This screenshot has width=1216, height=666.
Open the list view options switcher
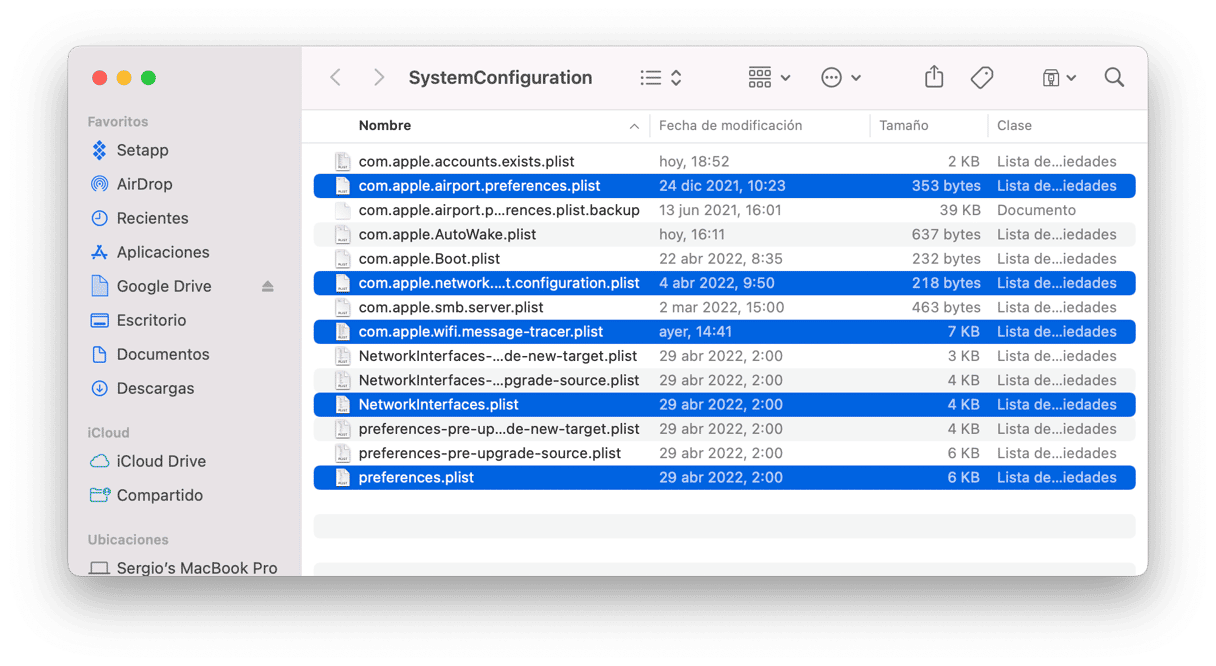click(661, 77)
